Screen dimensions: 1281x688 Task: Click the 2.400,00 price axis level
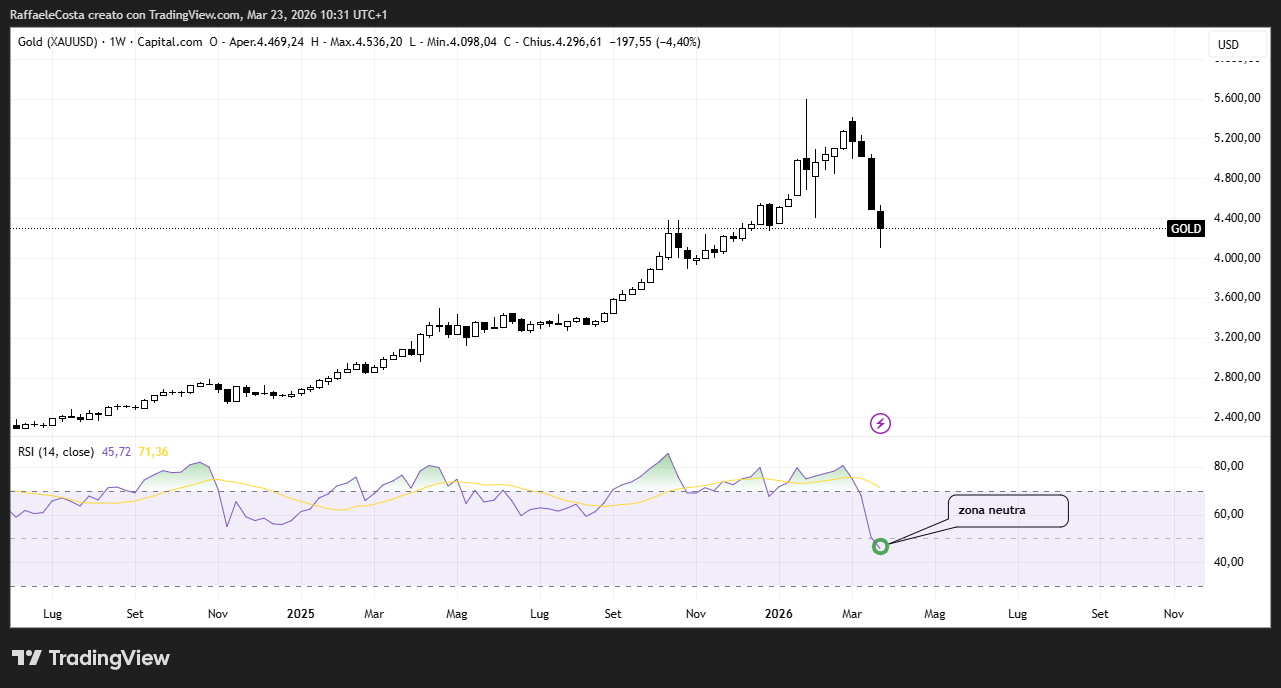click(1234, 417)
